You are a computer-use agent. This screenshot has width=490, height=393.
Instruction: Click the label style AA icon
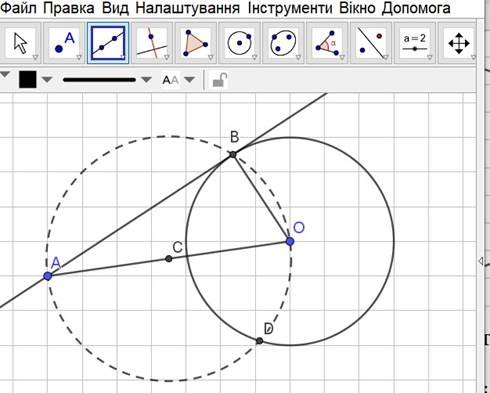pyautogui.click(x=170, y=80)
